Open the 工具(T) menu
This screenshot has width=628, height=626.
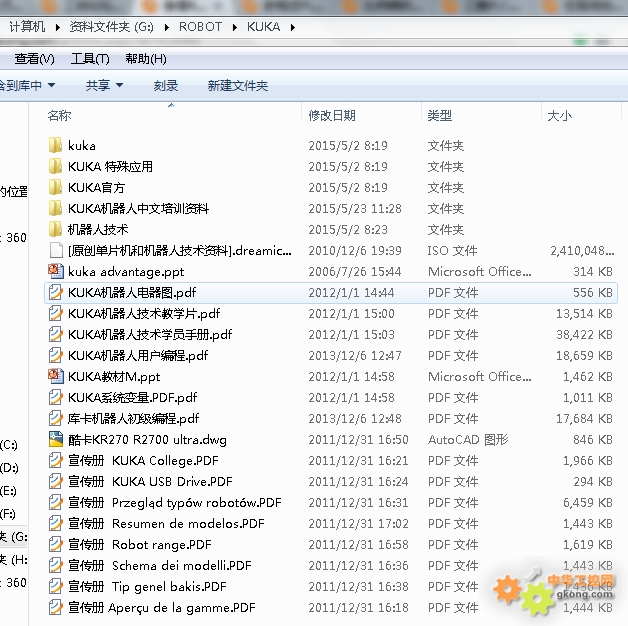point(90,59)
